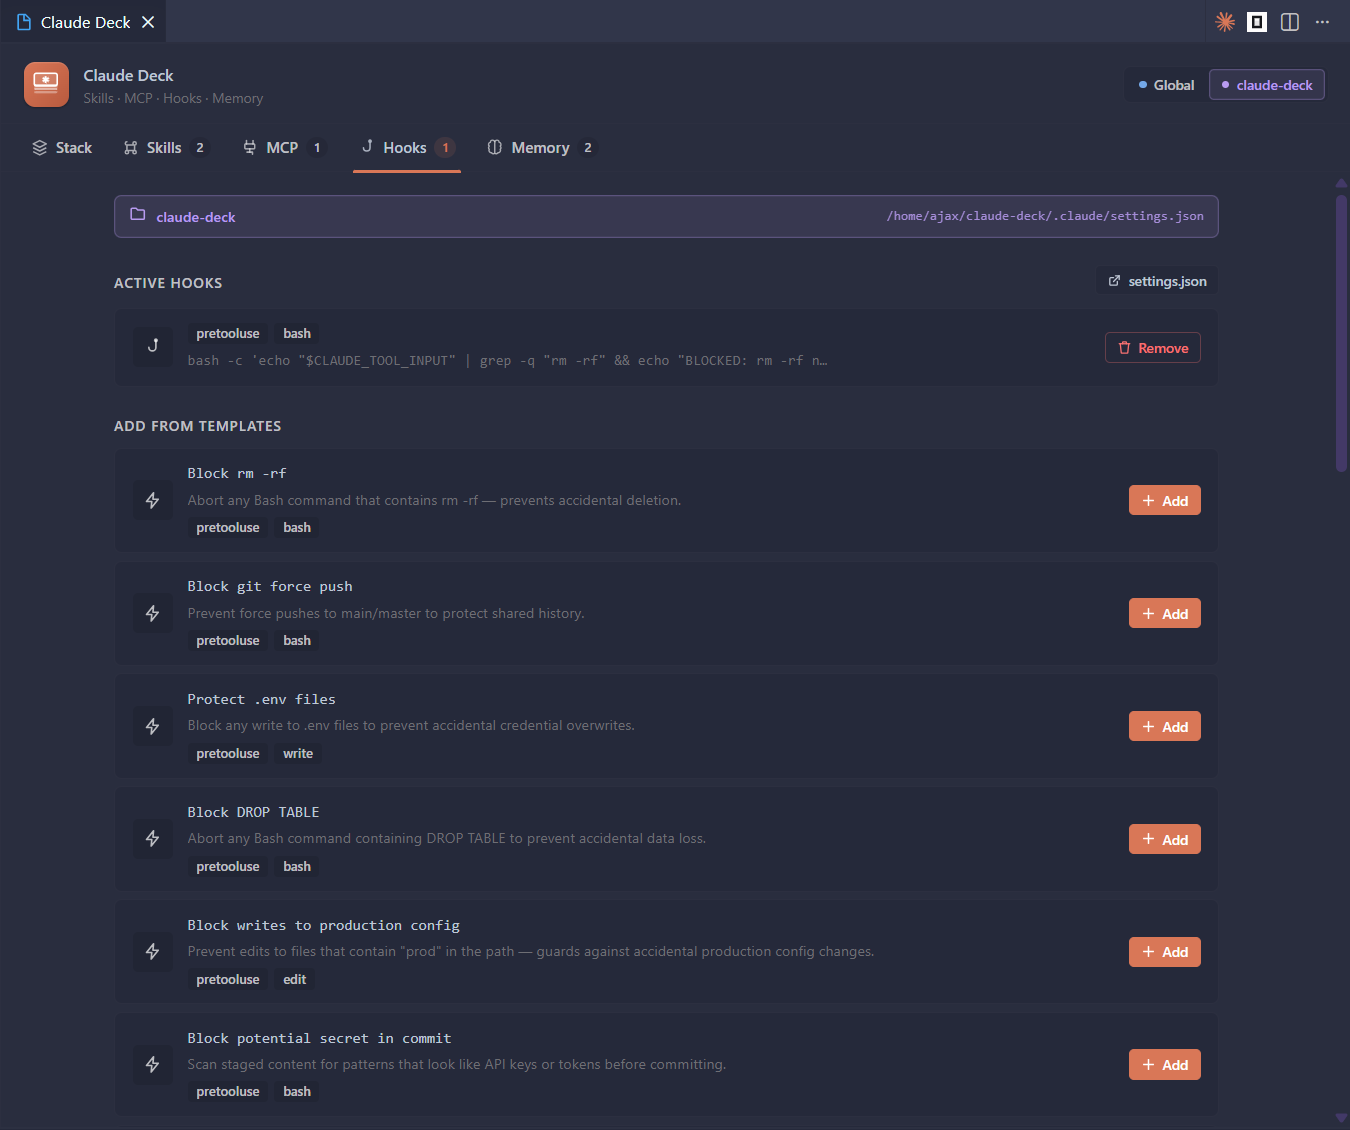The height and width of the screenshot is (1130, 1350).
Task: Click the Claude Deck header title text
Action: pos(129,75)
